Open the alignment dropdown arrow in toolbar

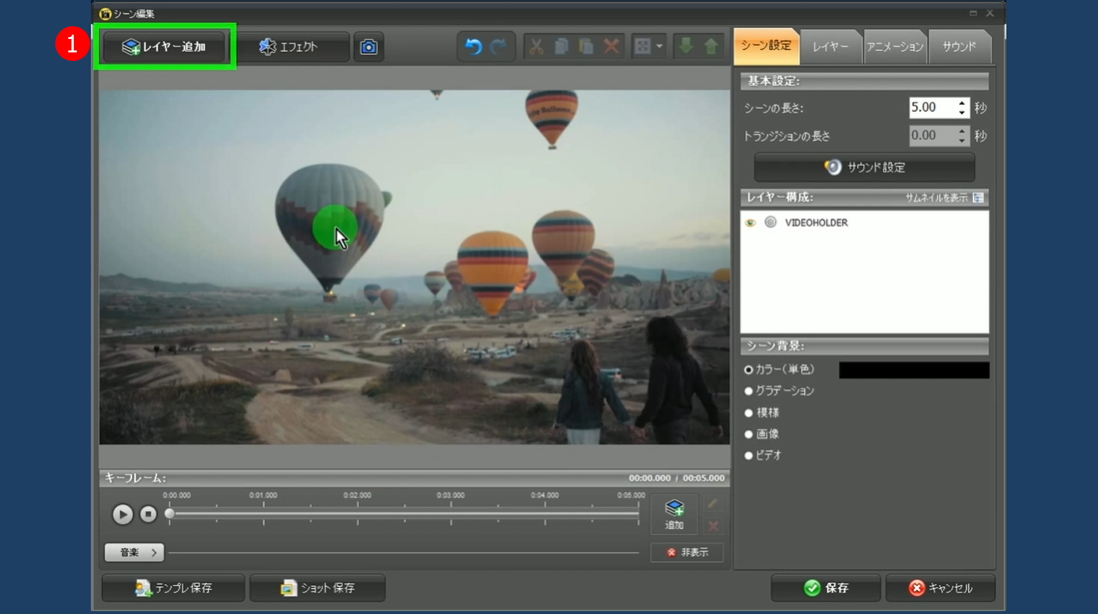660,47
